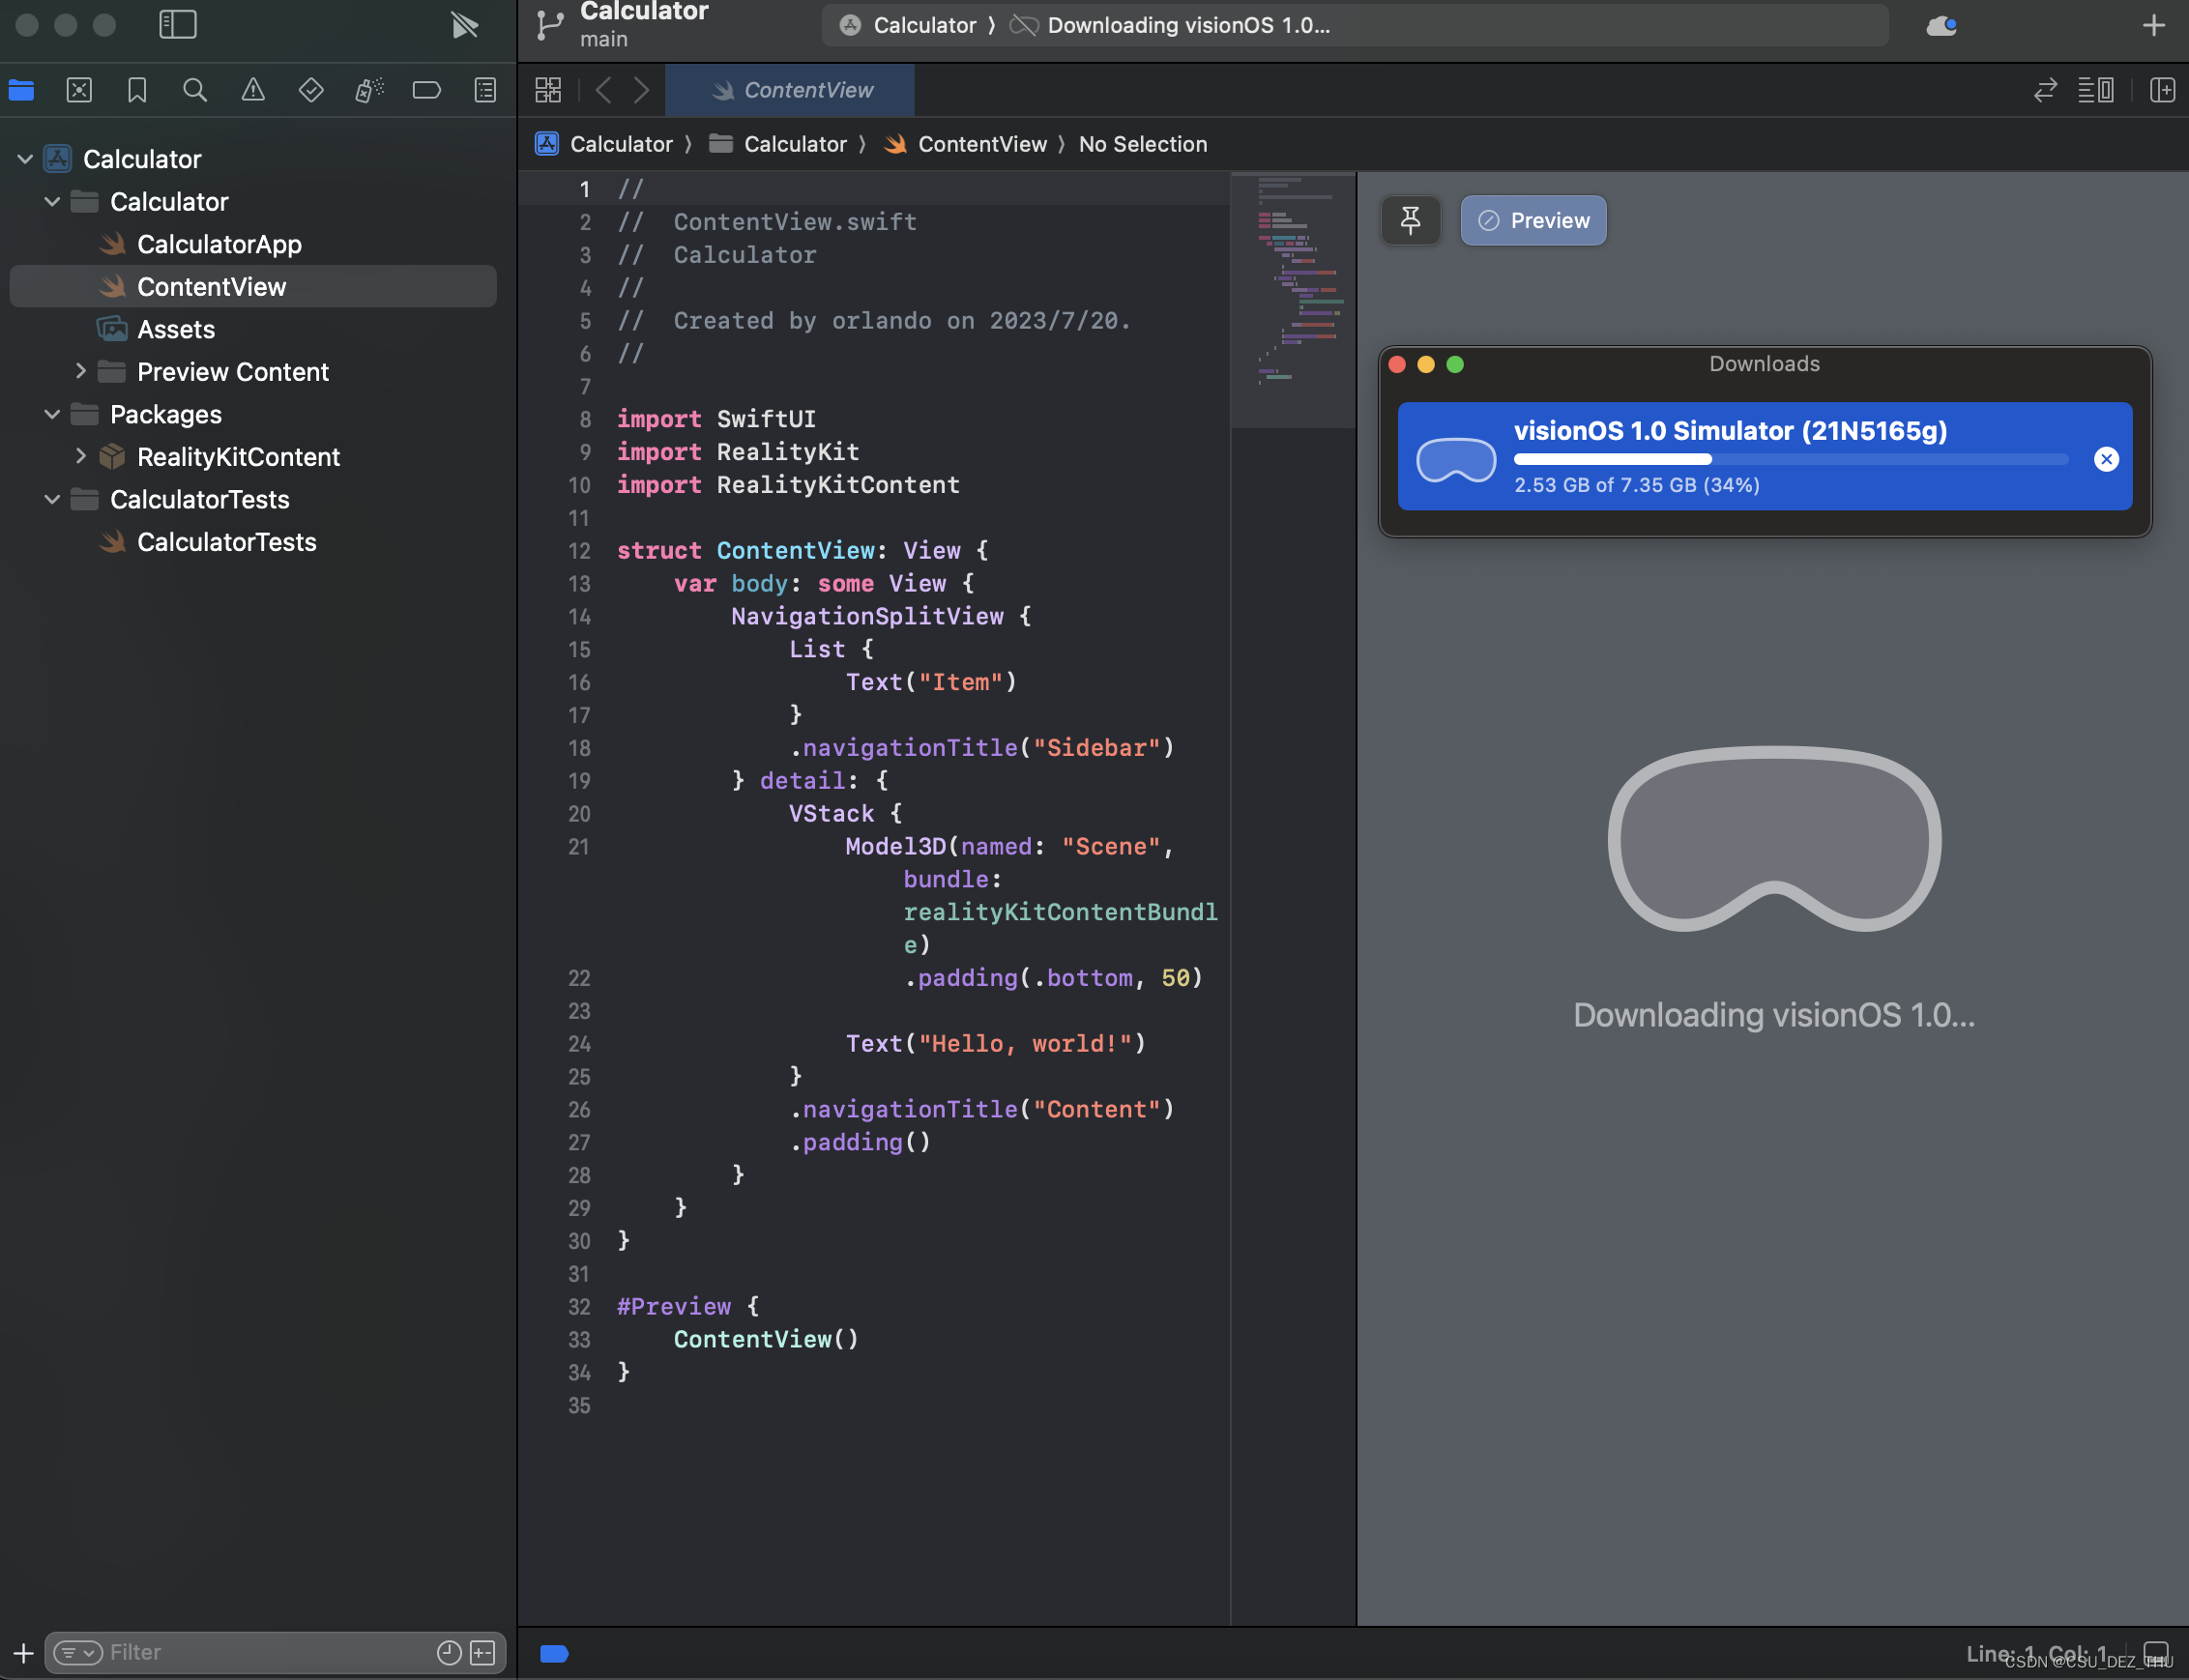2189x1680 pixels.
Task: Open the Issue navigator warning icon
Action: (x=253, y=90)
